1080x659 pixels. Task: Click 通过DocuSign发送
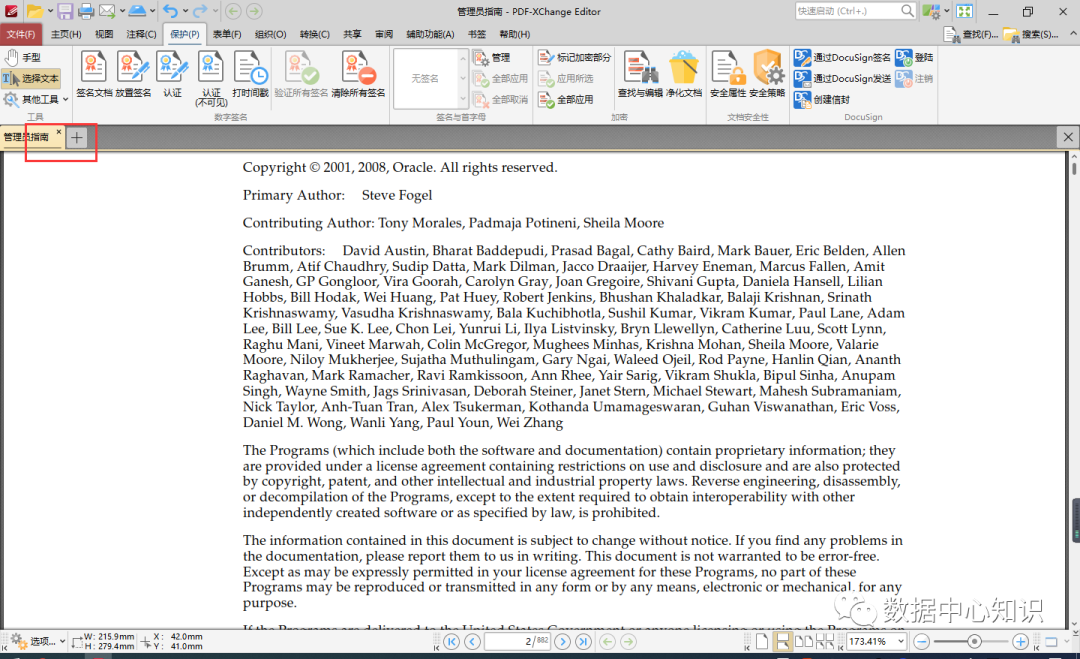pos(842,79)
